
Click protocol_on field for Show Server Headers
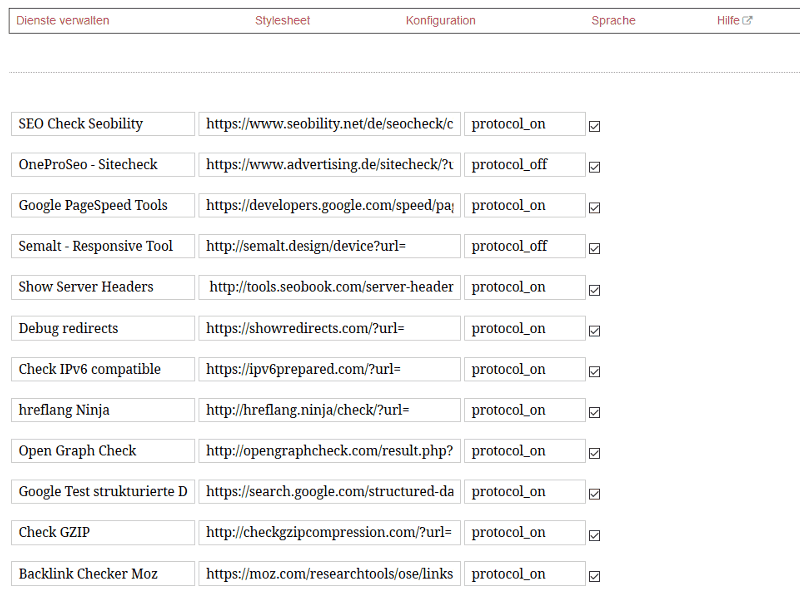point(524,287)
